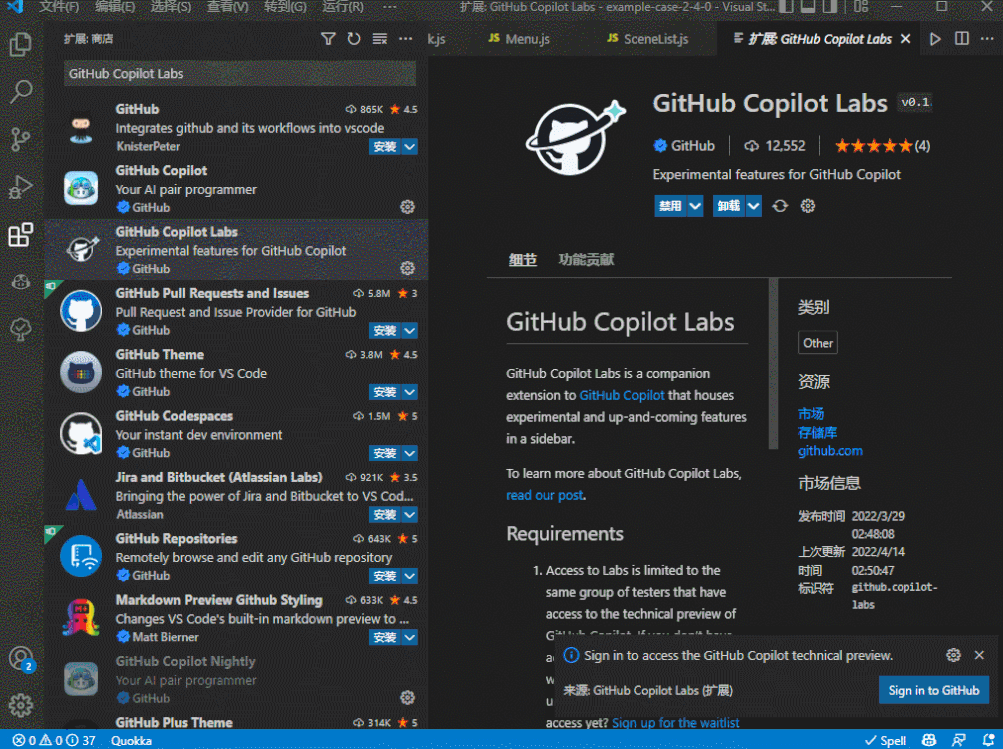Click the extension search box showing GitHub Copilot Labs
The image size is (1003, 749).
238,74
